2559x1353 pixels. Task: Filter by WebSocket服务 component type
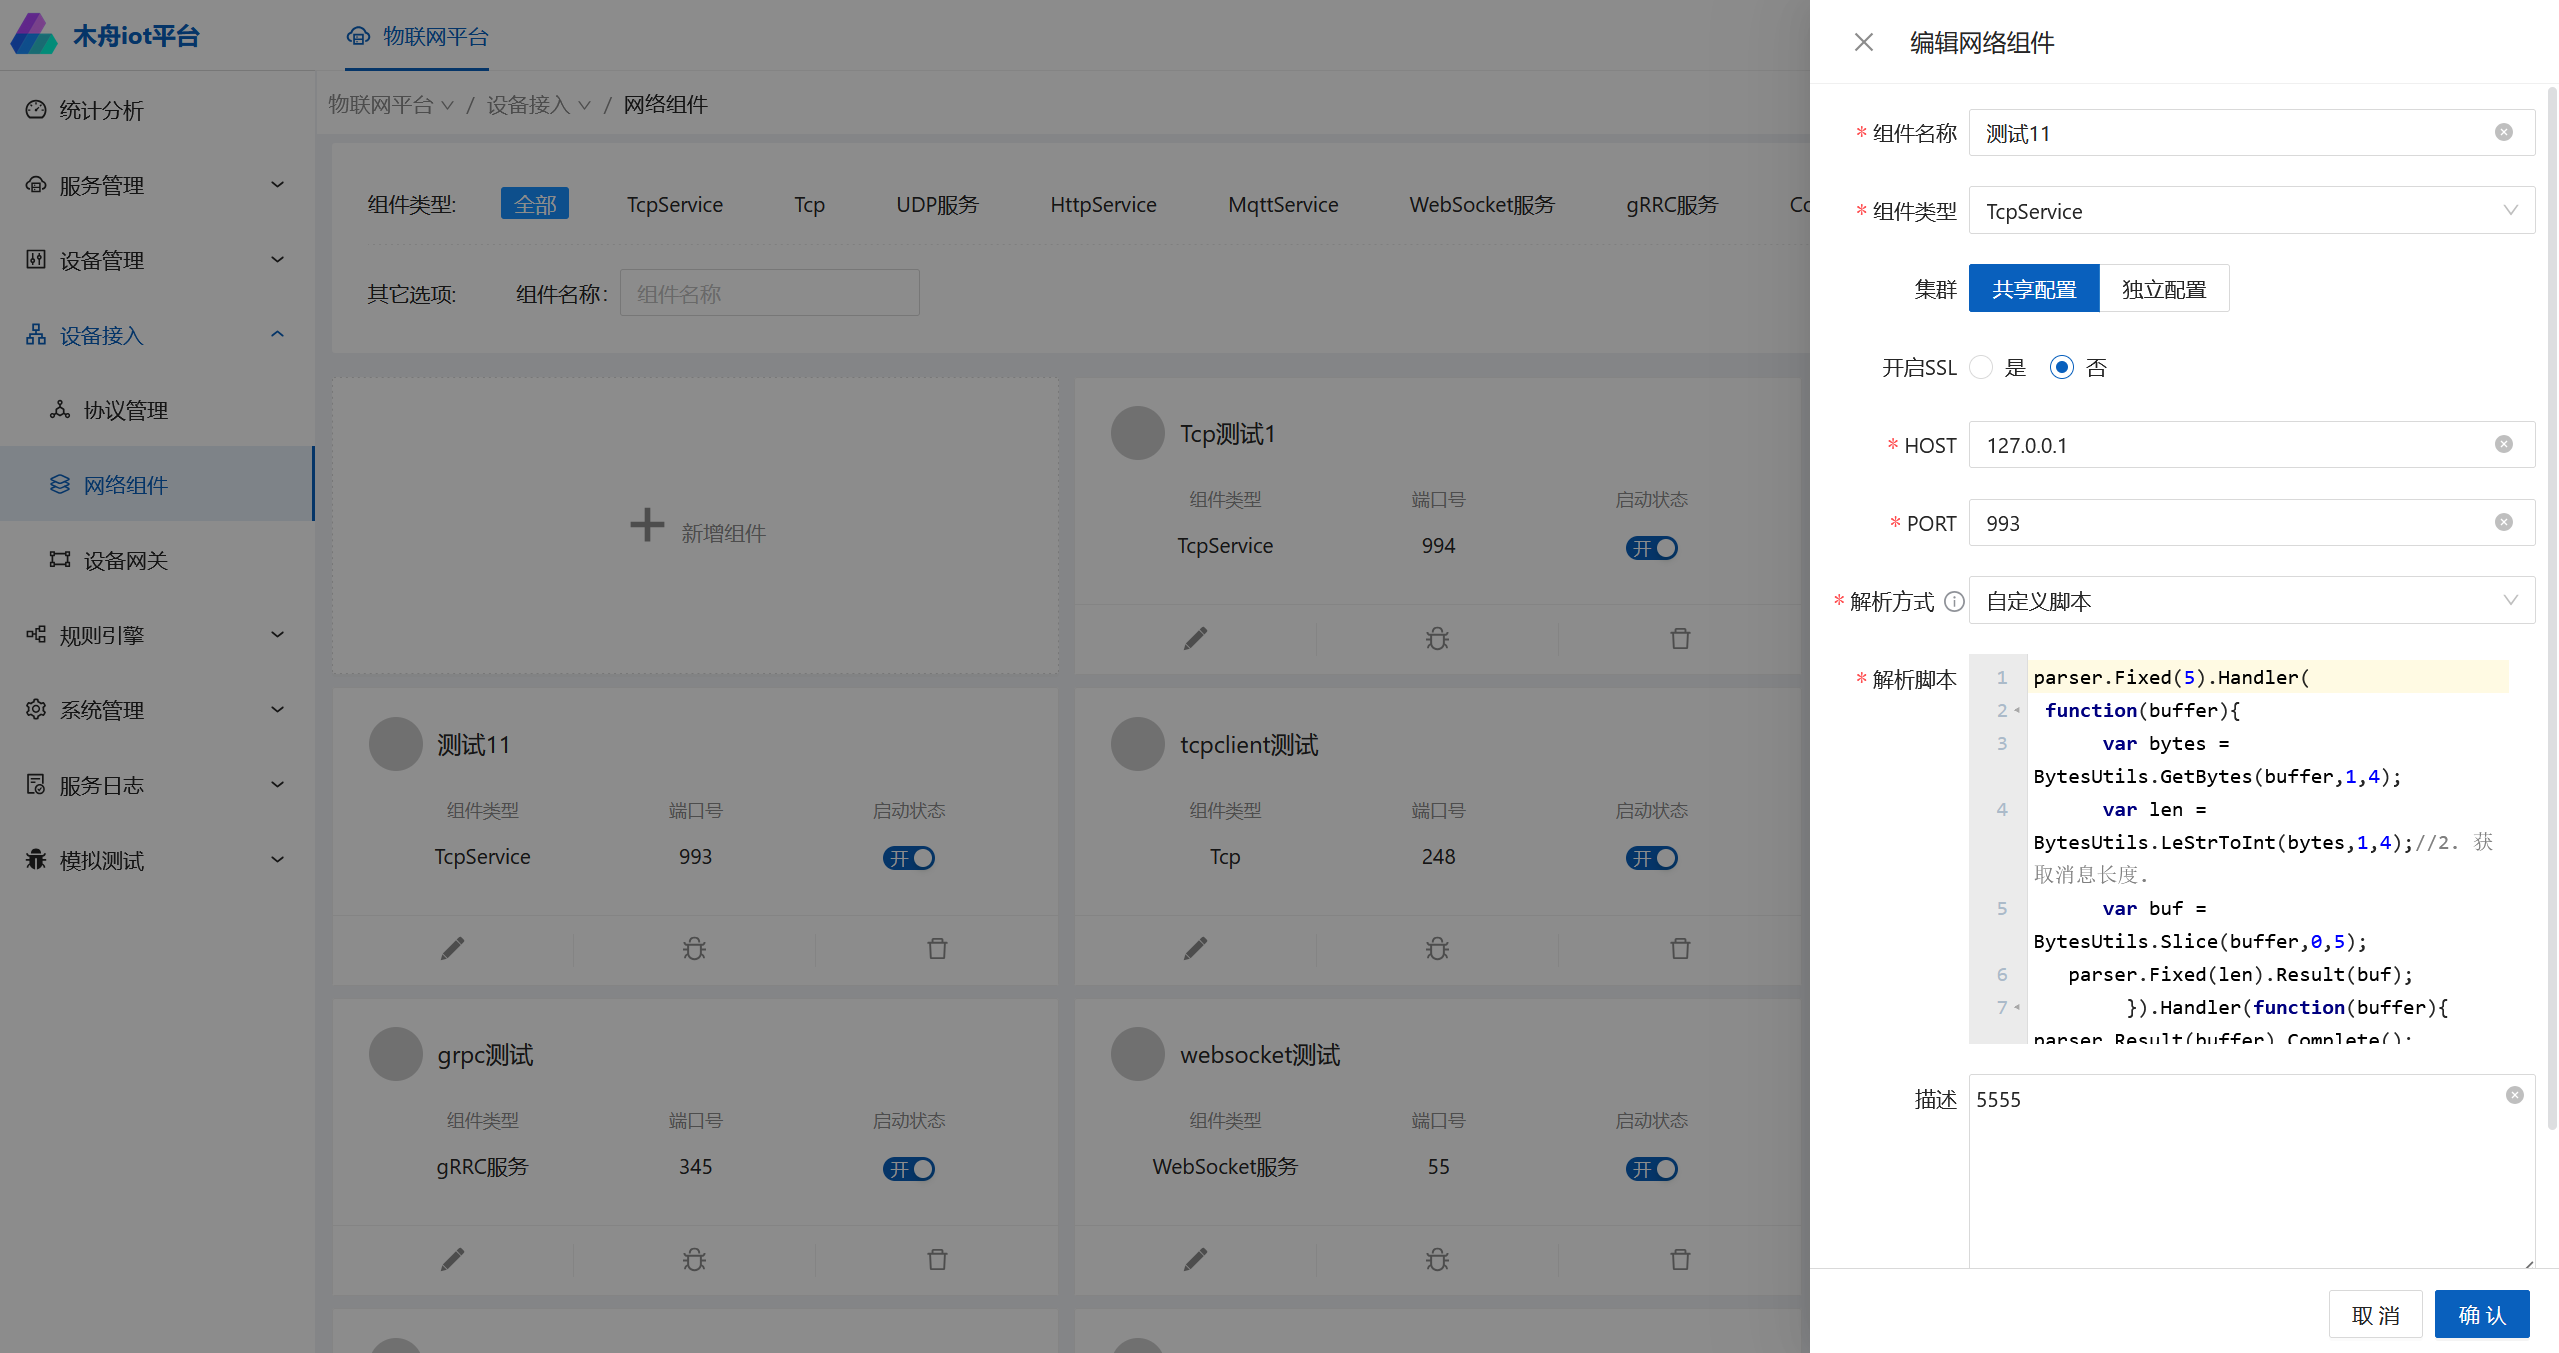coord(1482,204)
